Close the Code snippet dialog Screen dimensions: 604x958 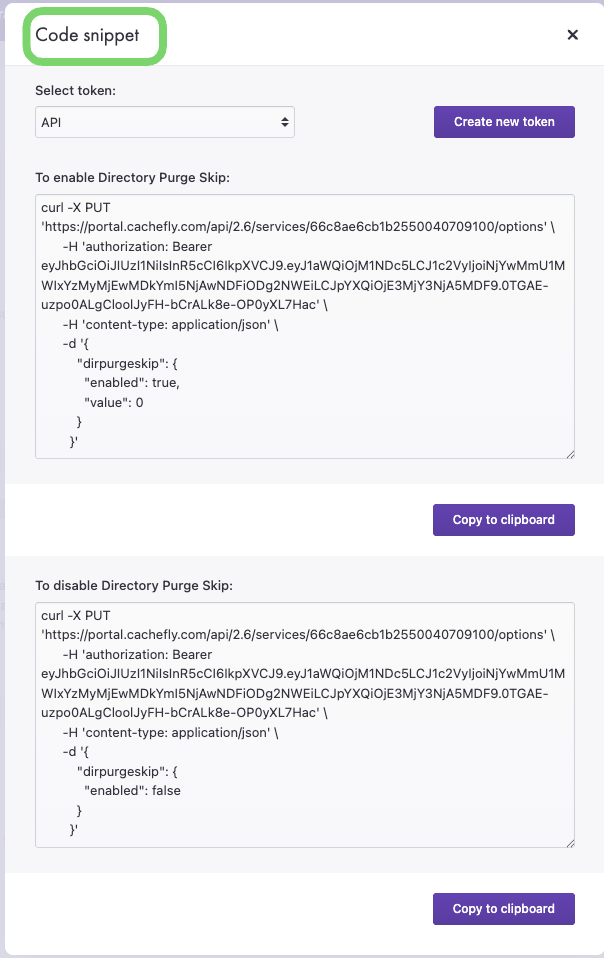[x=573, y=35]
